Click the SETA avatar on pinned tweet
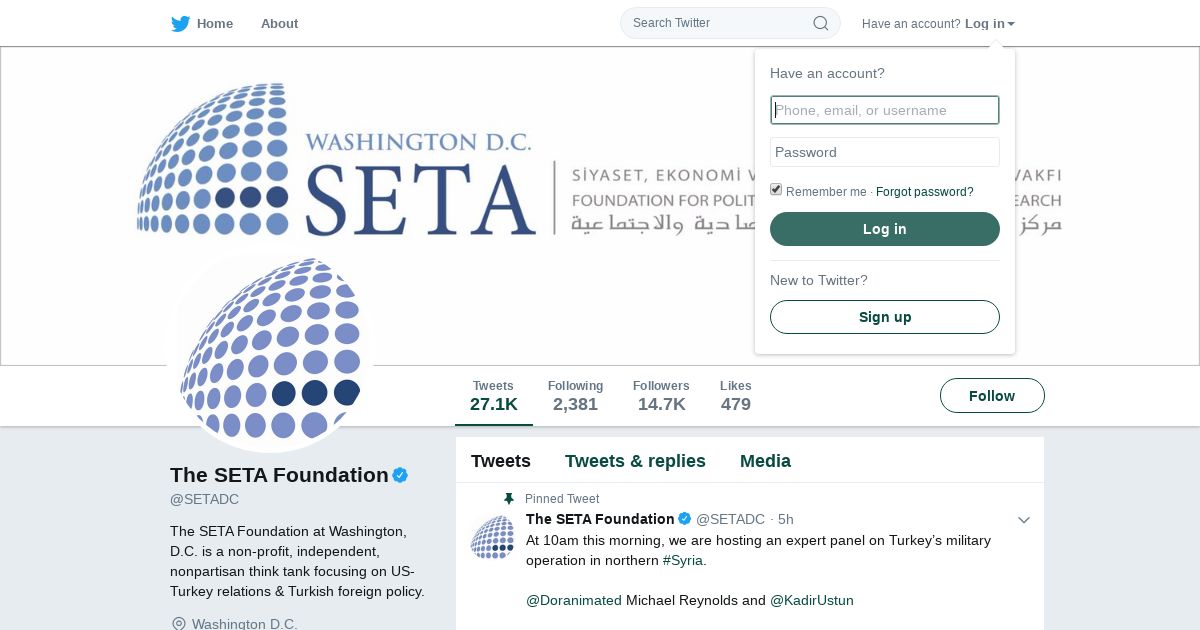The height and width of the screenshot is (630, 1200). coord(492,537)
